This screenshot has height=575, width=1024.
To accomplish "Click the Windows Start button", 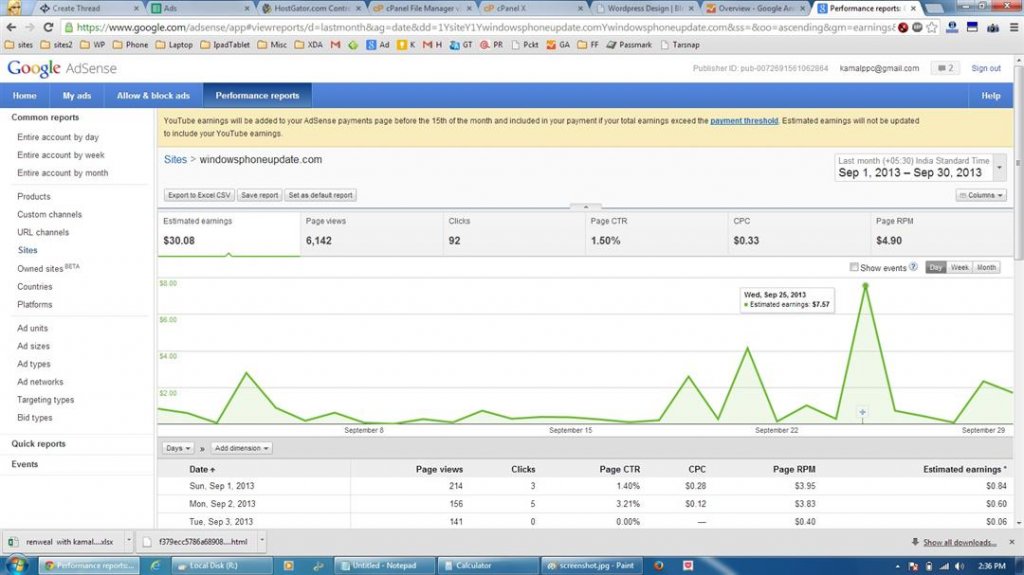I will pos(15,565).
